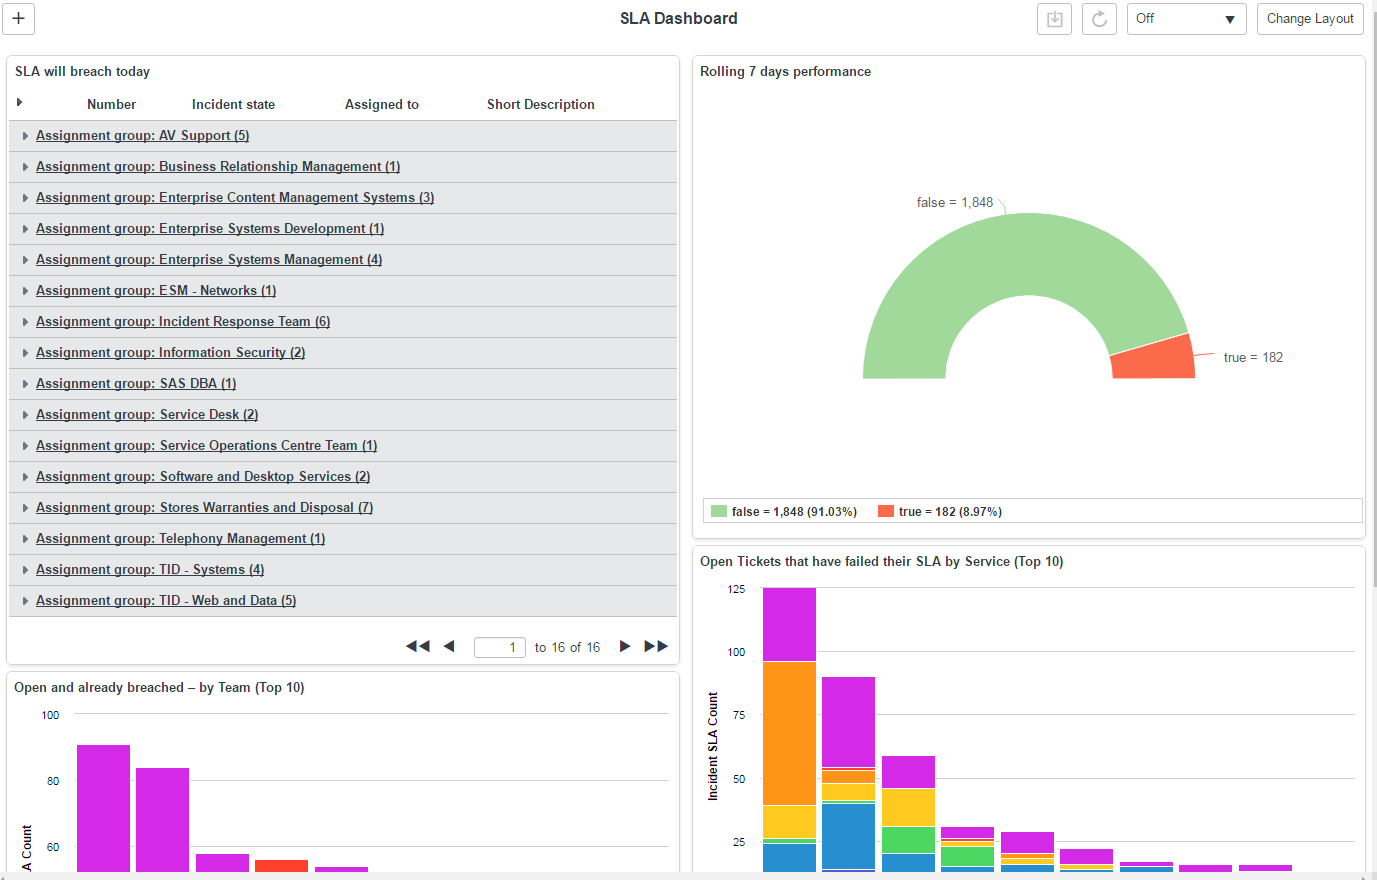This screenshot has height=880, width=1377.
Task: Click the dashboard export download icon
Action: click(x=1054, y=19)
